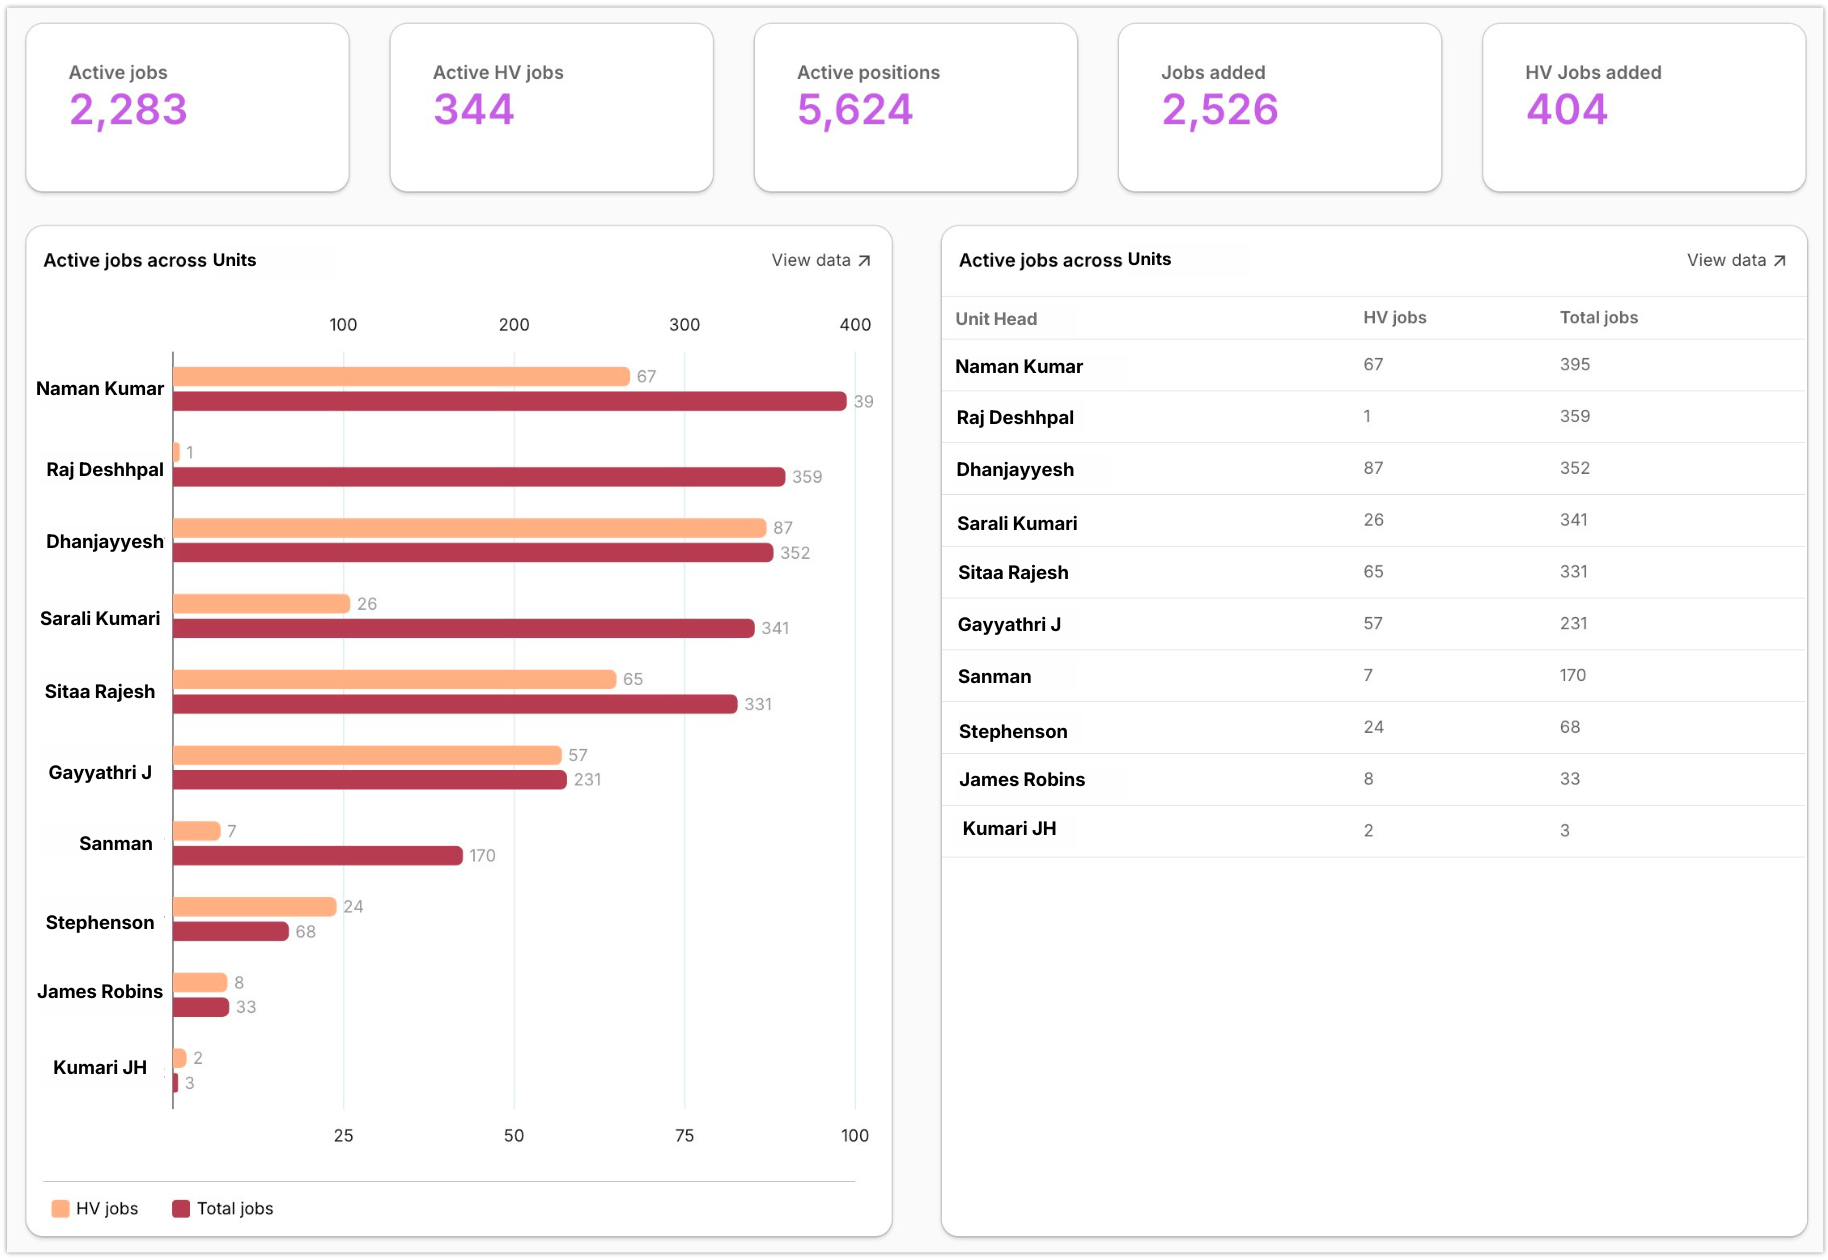This screenshot has width=1828, height=1260.
Task: Click Stephenson's HV jobs bar labeled 24
Action: [x=255, y=906]
